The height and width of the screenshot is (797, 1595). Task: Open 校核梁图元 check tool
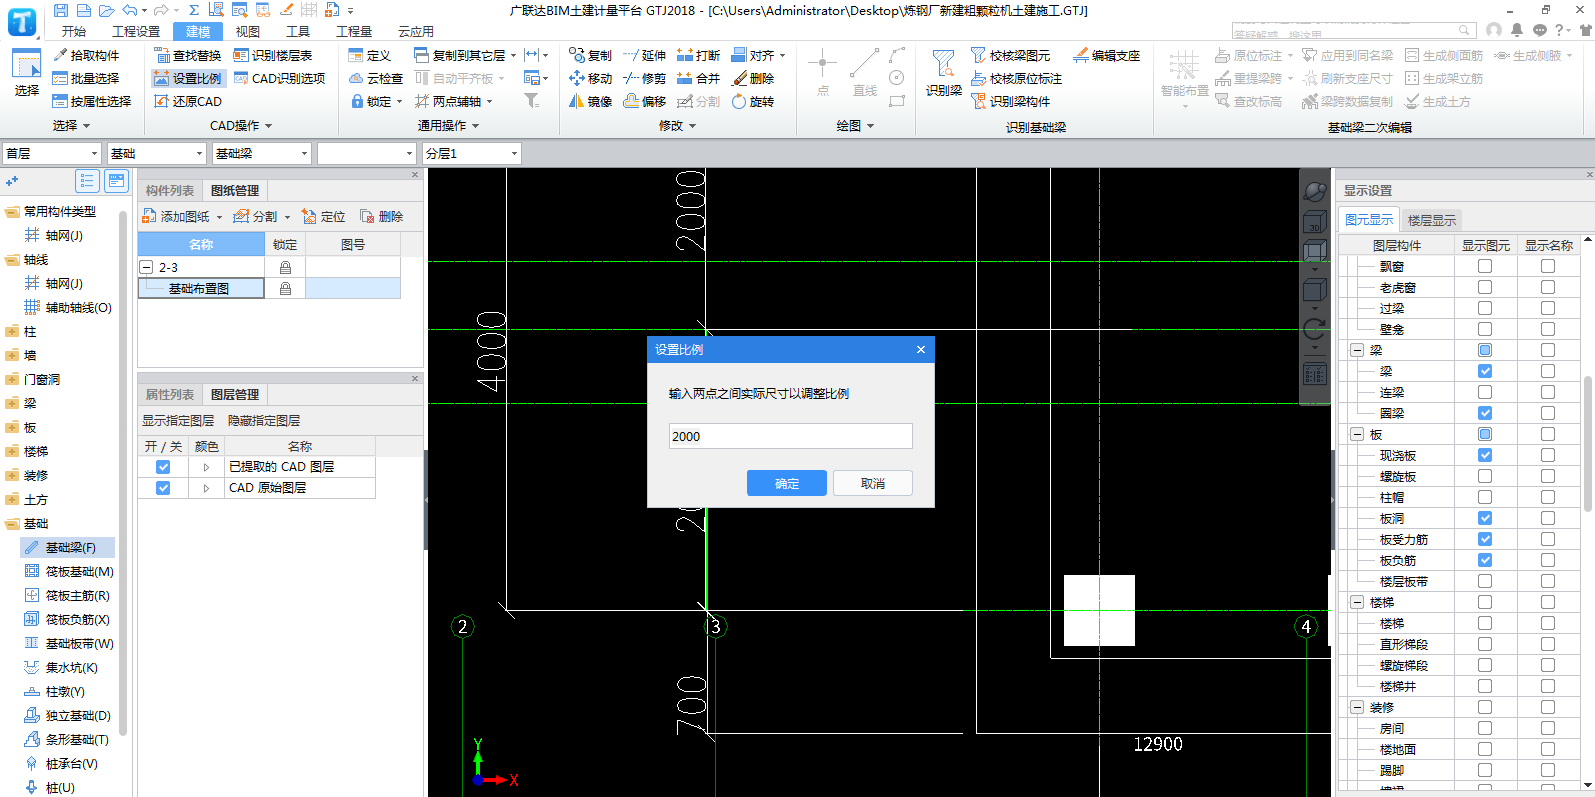1010,55
